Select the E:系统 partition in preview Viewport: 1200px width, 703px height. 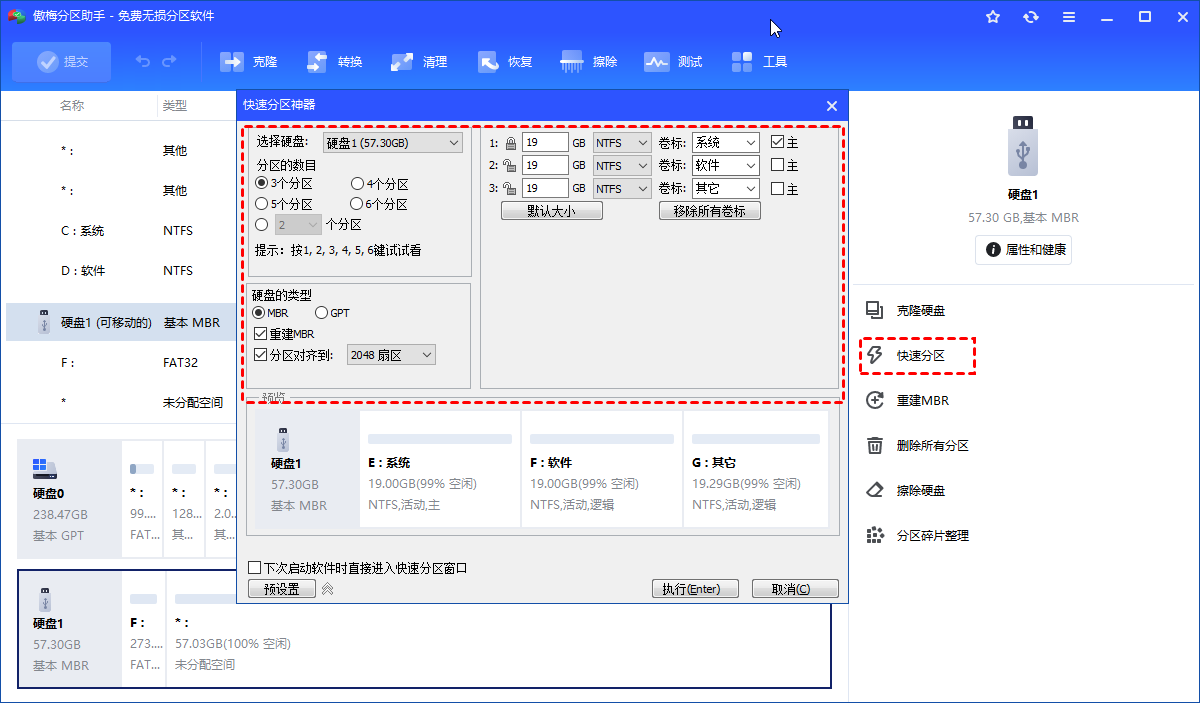coord(439,469)
